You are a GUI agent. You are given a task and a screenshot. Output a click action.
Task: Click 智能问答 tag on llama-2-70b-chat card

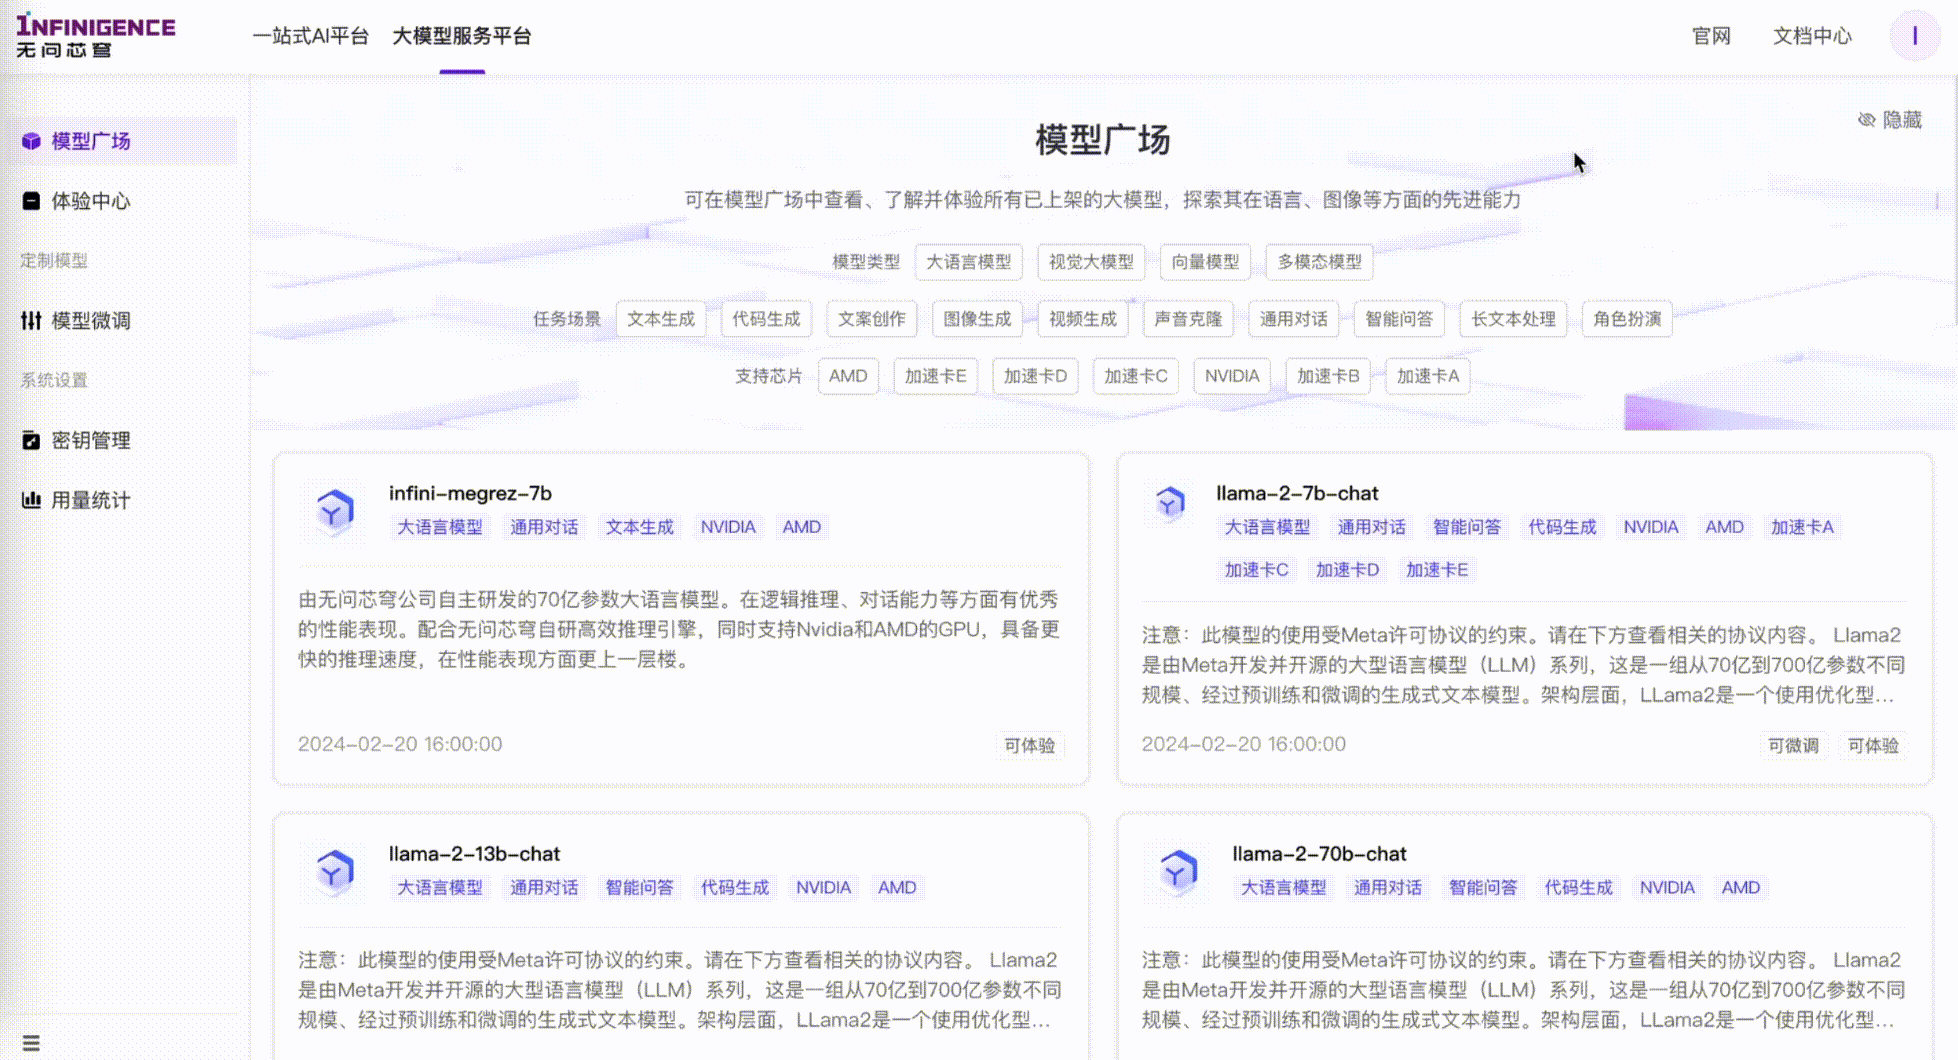[x=1483, y=887]
